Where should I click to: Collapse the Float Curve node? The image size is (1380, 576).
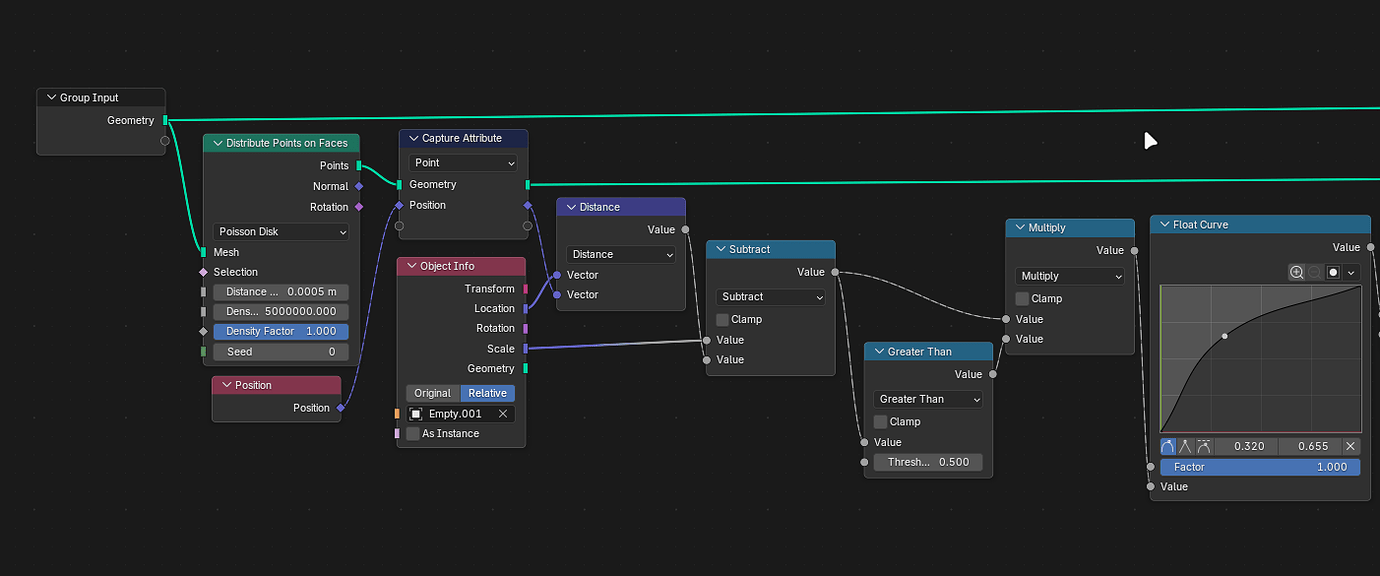point(1163,225)
